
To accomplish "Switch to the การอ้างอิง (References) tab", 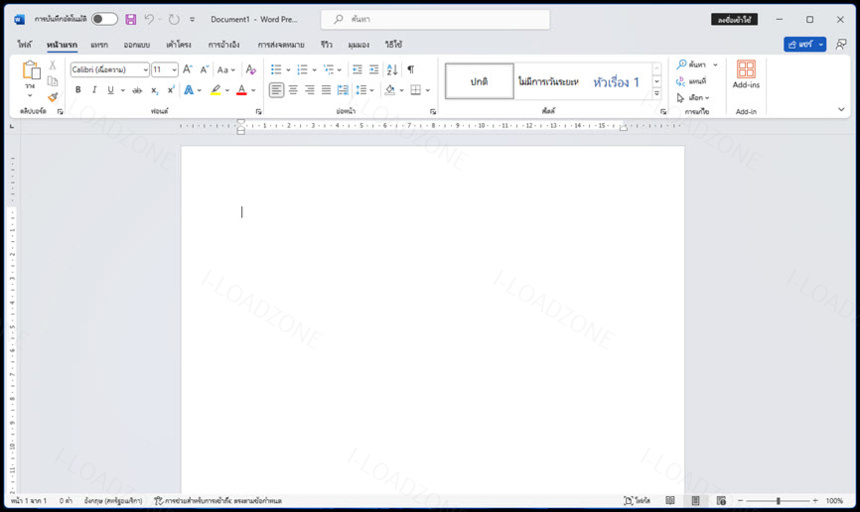I will click(x=224, y=44).
